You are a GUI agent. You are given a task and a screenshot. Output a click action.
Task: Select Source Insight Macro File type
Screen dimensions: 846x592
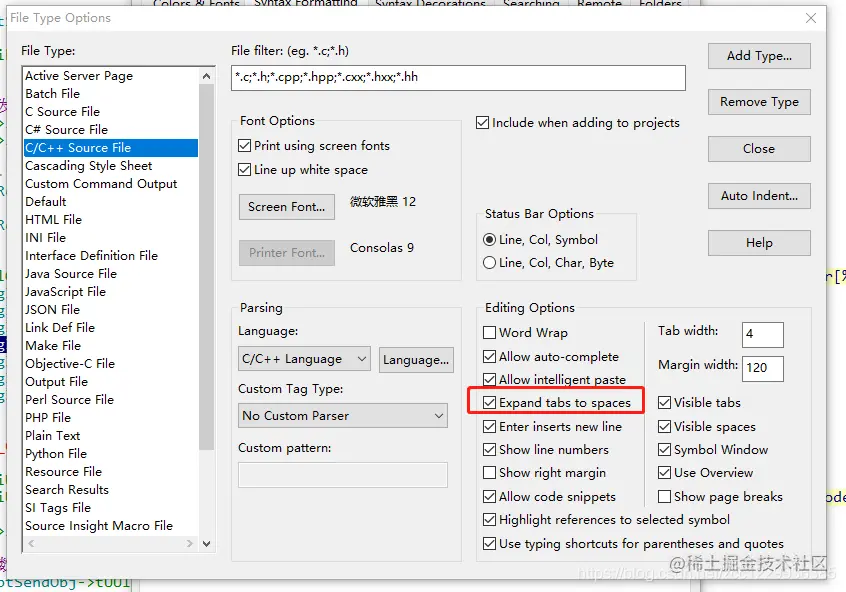[x=111, y=526]
